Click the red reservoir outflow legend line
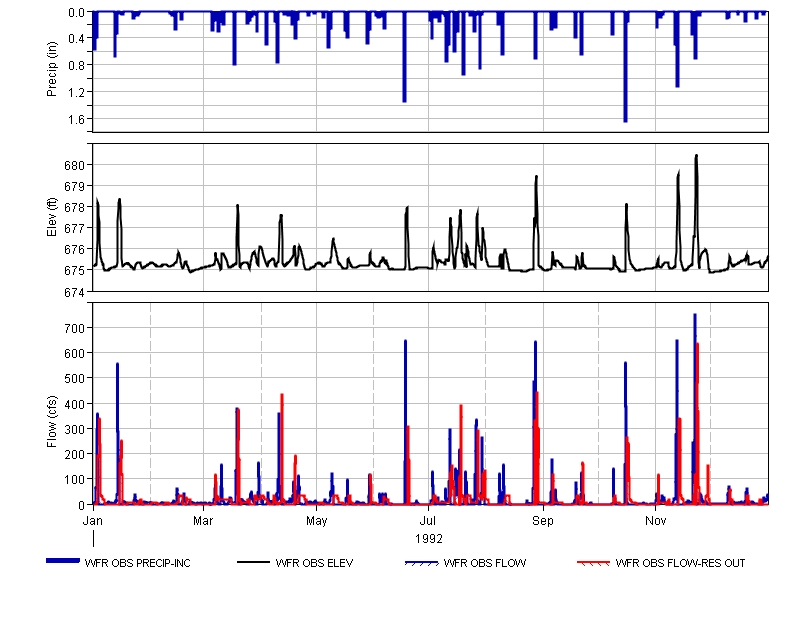 pyautogui.click(x=593, y=563)
